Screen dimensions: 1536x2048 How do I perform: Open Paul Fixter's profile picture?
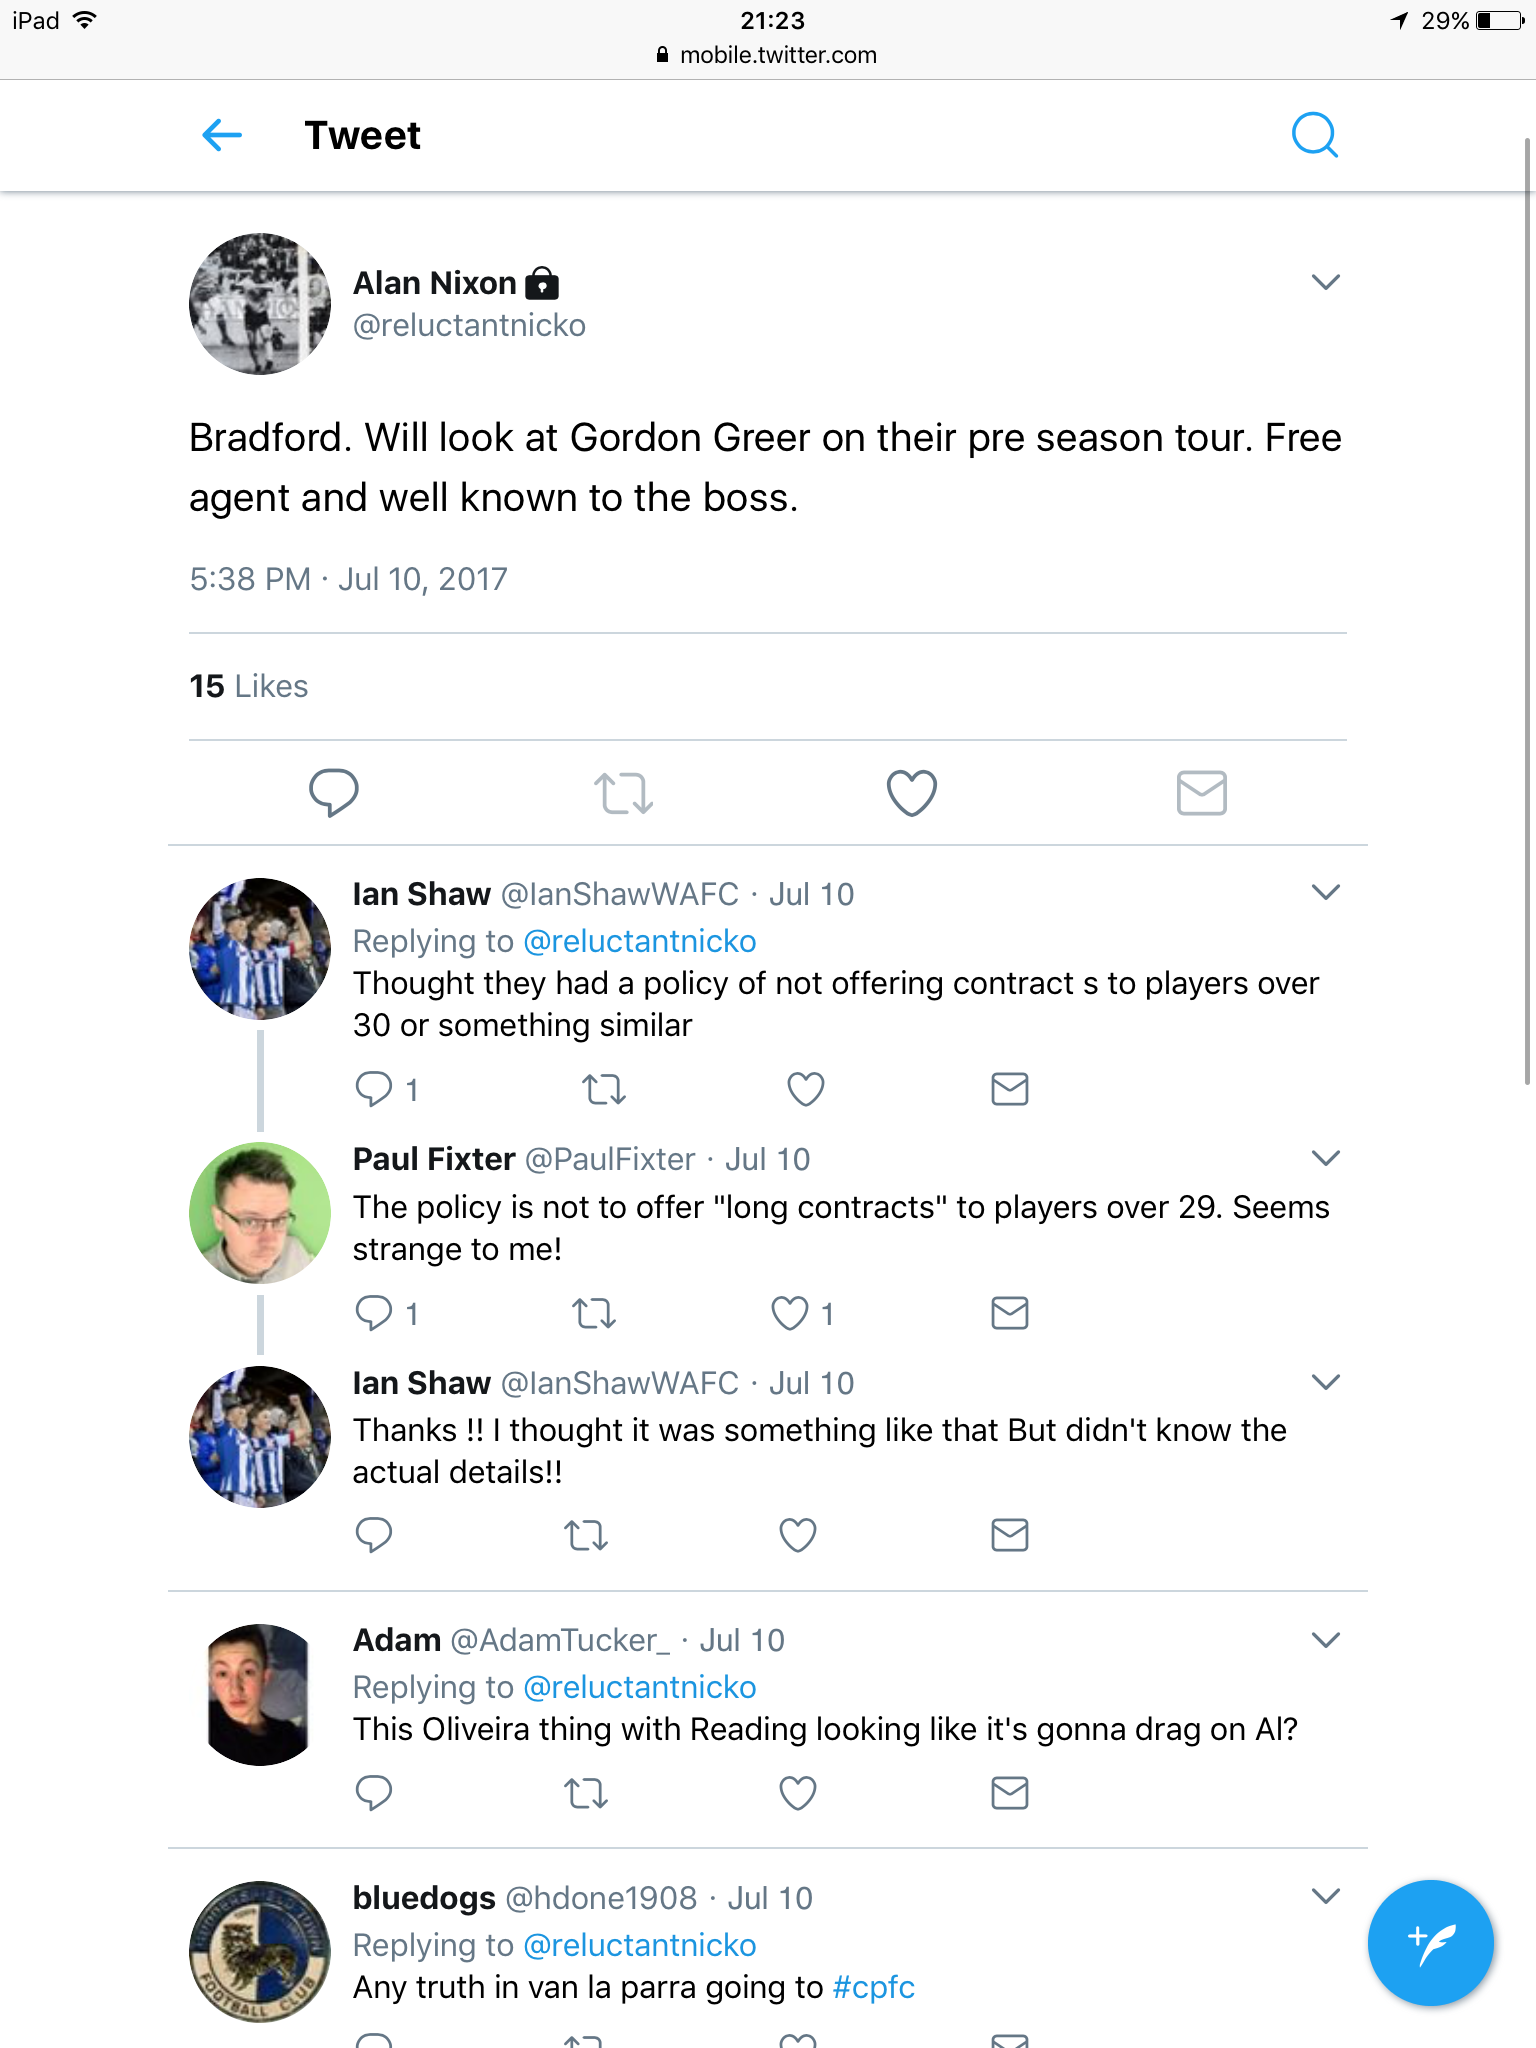tap(260, 1213)
